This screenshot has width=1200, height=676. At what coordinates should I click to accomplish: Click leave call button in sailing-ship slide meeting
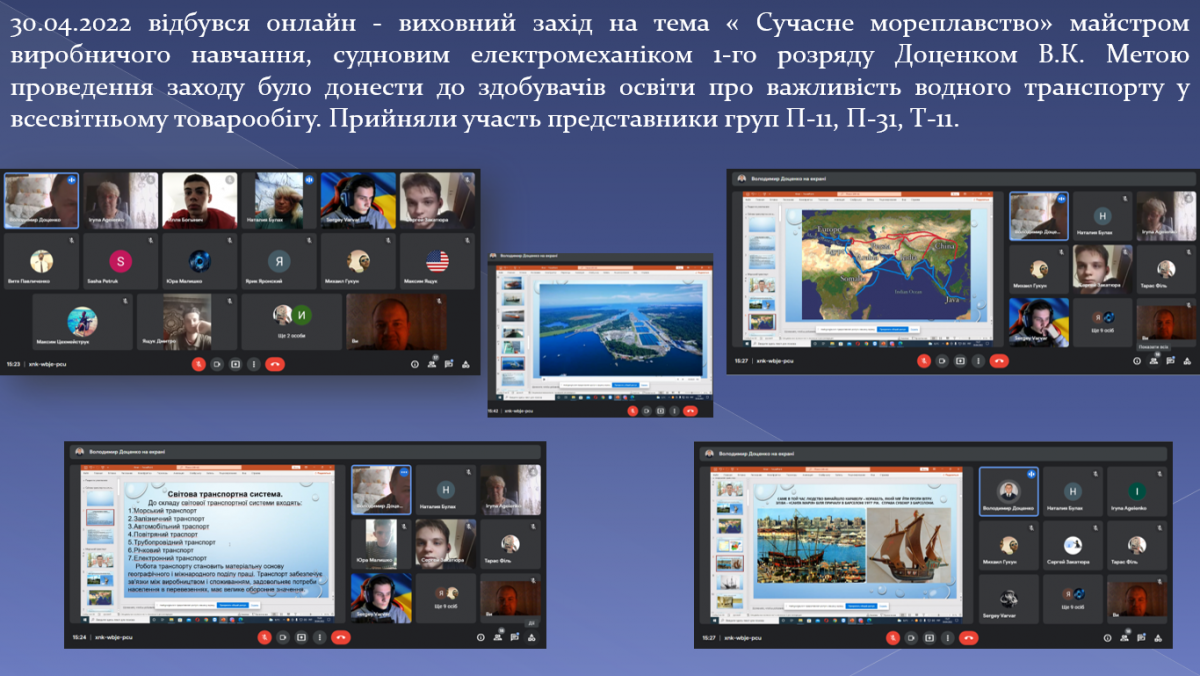coord(968,637)
